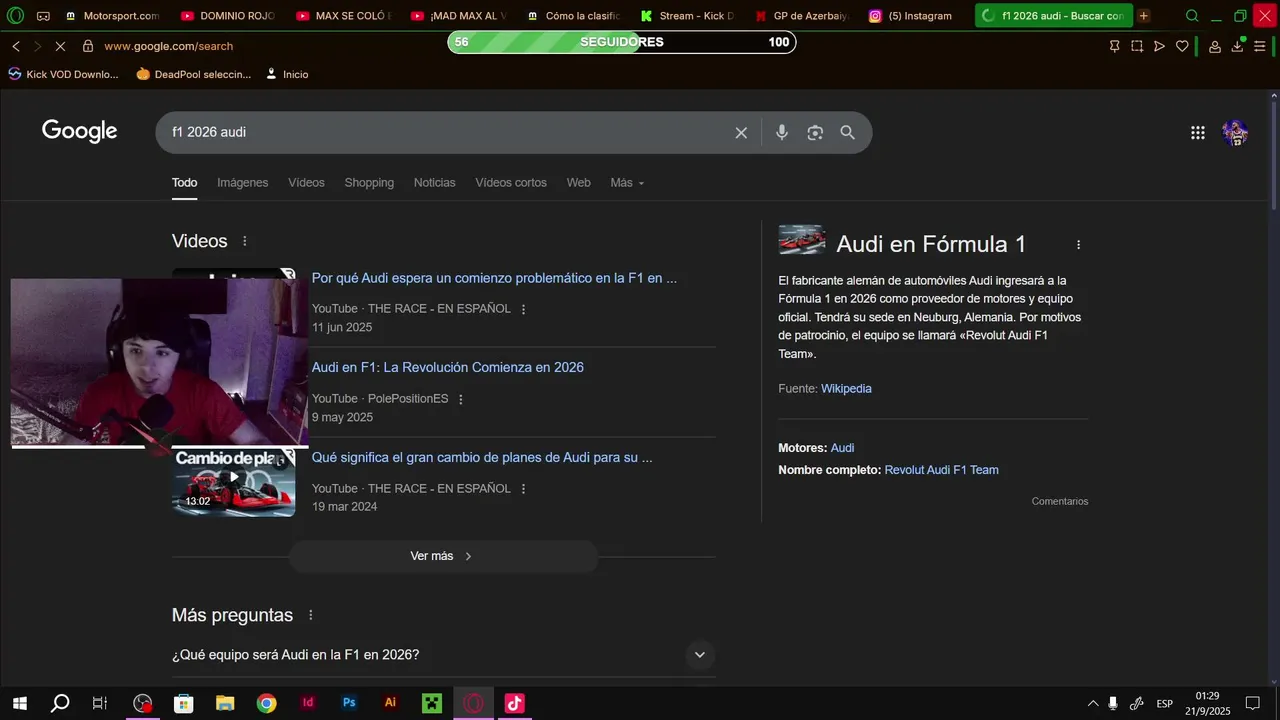The height and width of the screenshot is (720, 1280).
Task: Open Opera player sidebar icon
Action: pos(43,16)
